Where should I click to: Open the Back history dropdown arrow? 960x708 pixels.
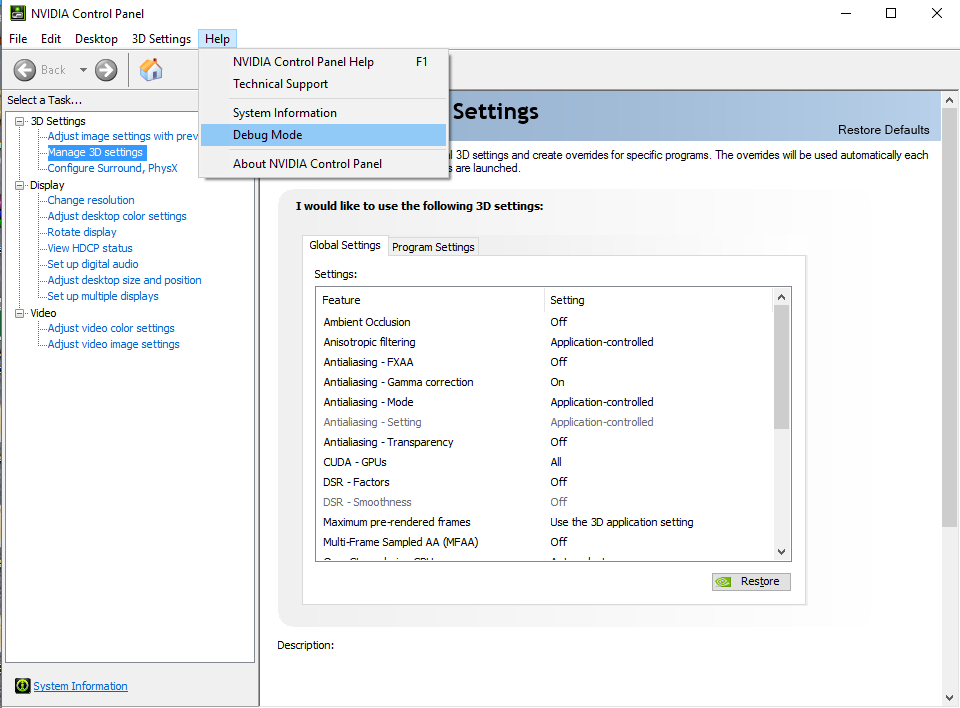(83, 70)
